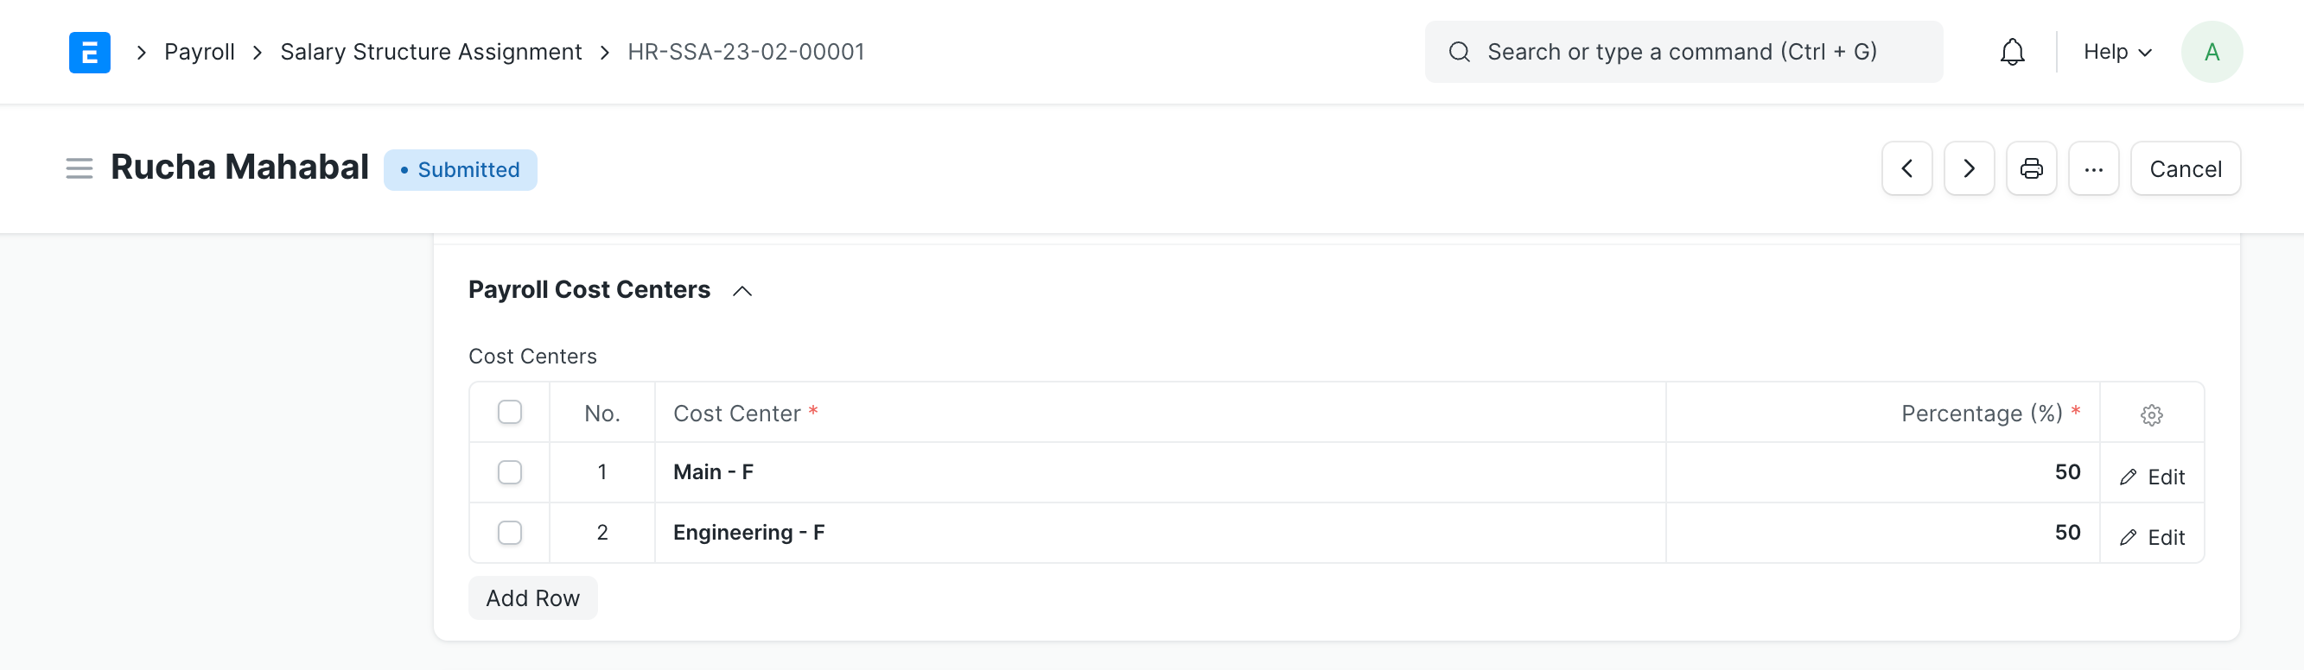Collapse the Payroll Cost Centers section
Viewport: 2304px width, 670px height.
[741, 291]
